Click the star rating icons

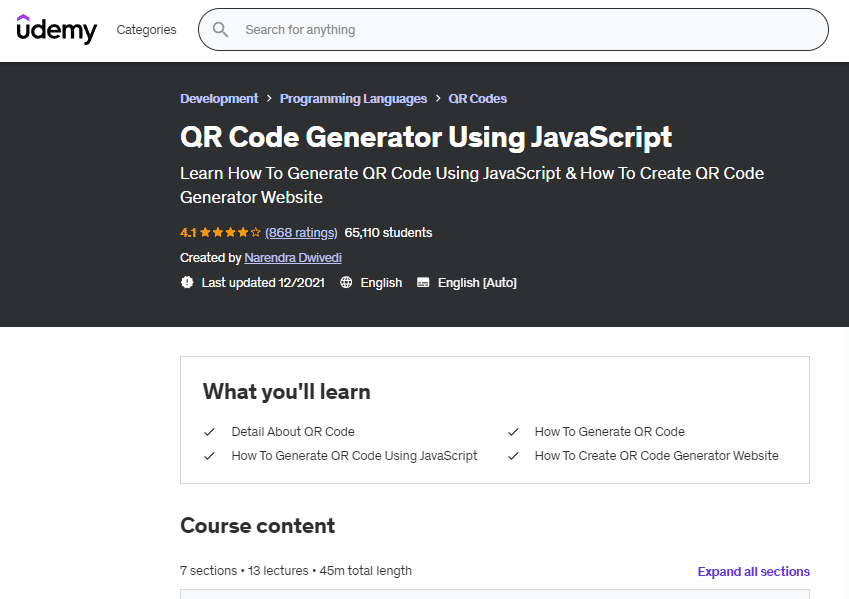pos(230,233)
